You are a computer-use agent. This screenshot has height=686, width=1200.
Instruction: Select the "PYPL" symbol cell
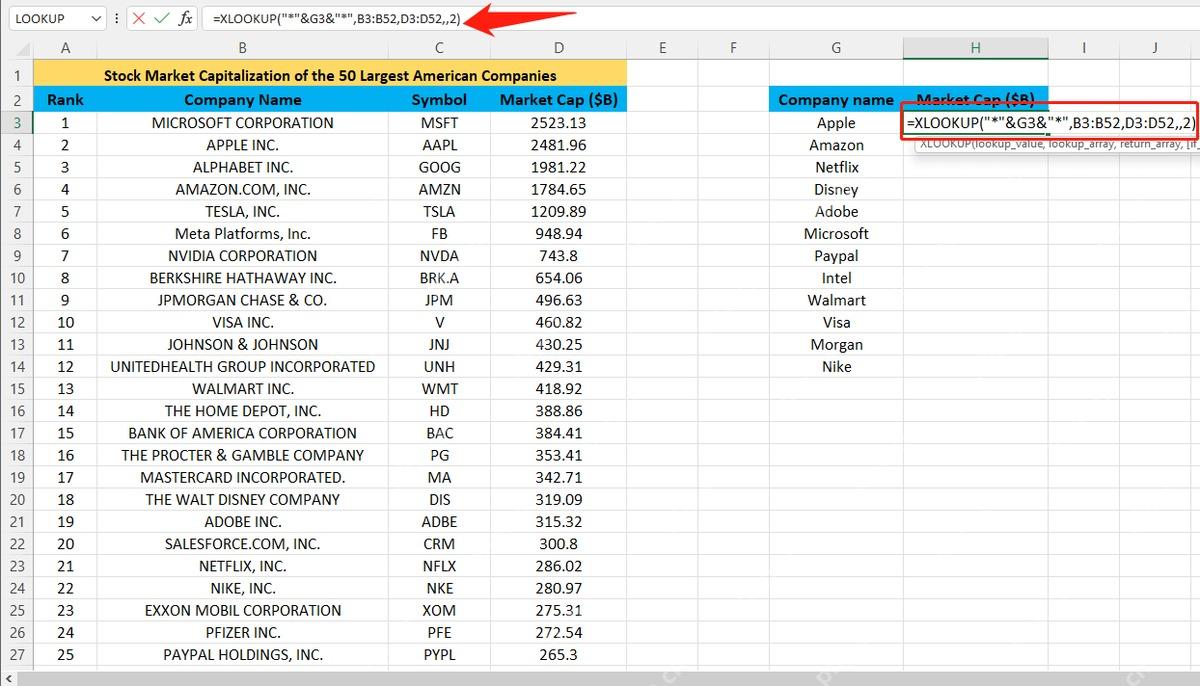(x=439, y=655)
